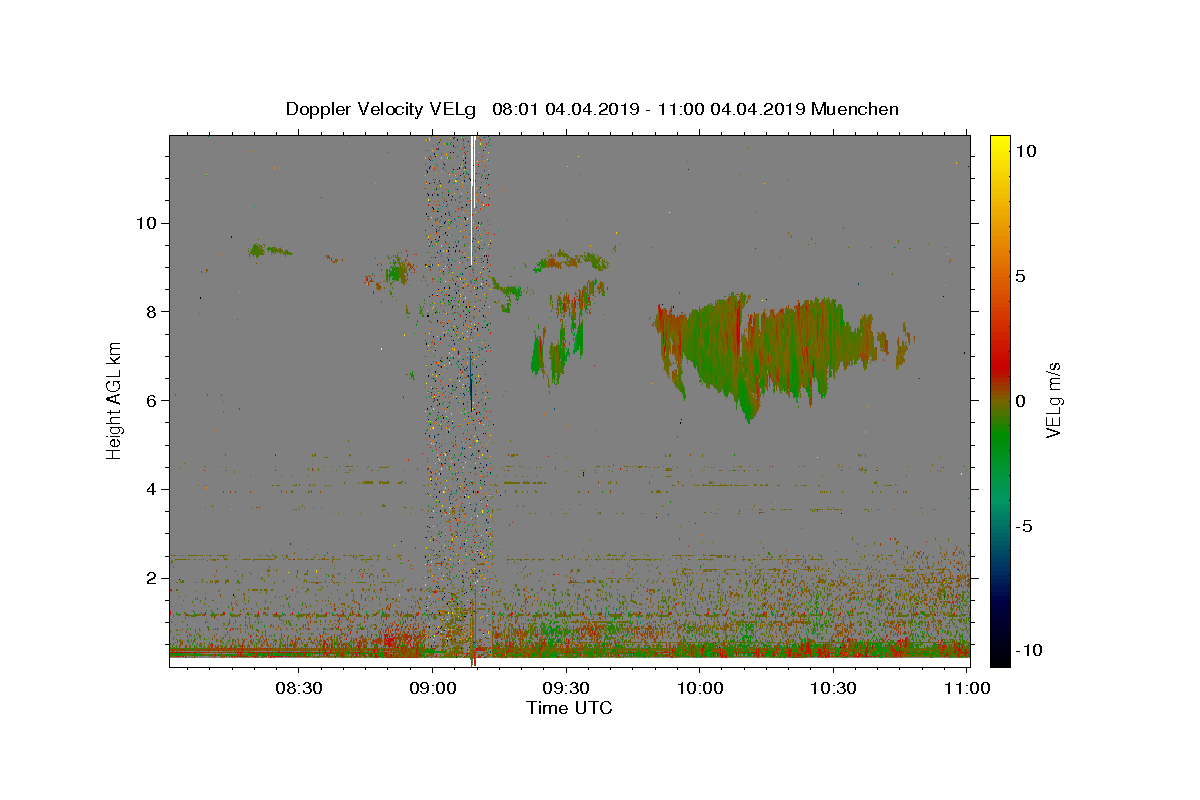Select the 10:30 time tick label
1200x800 pixels.
pyautogui.click(x=833, y=688)
